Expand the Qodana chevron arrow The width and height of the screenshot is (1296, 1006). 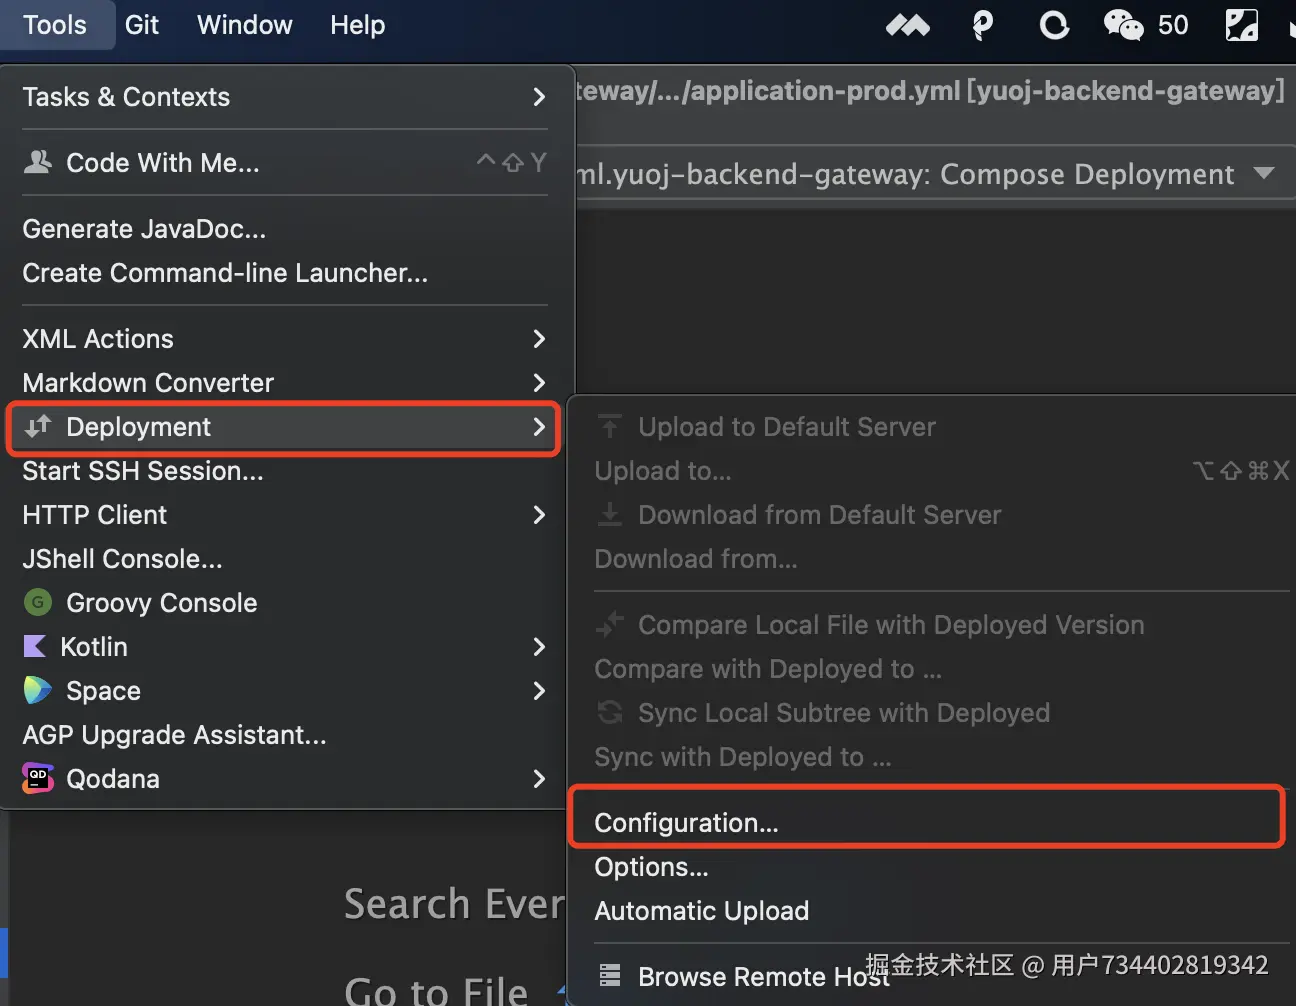pos(540,779)
